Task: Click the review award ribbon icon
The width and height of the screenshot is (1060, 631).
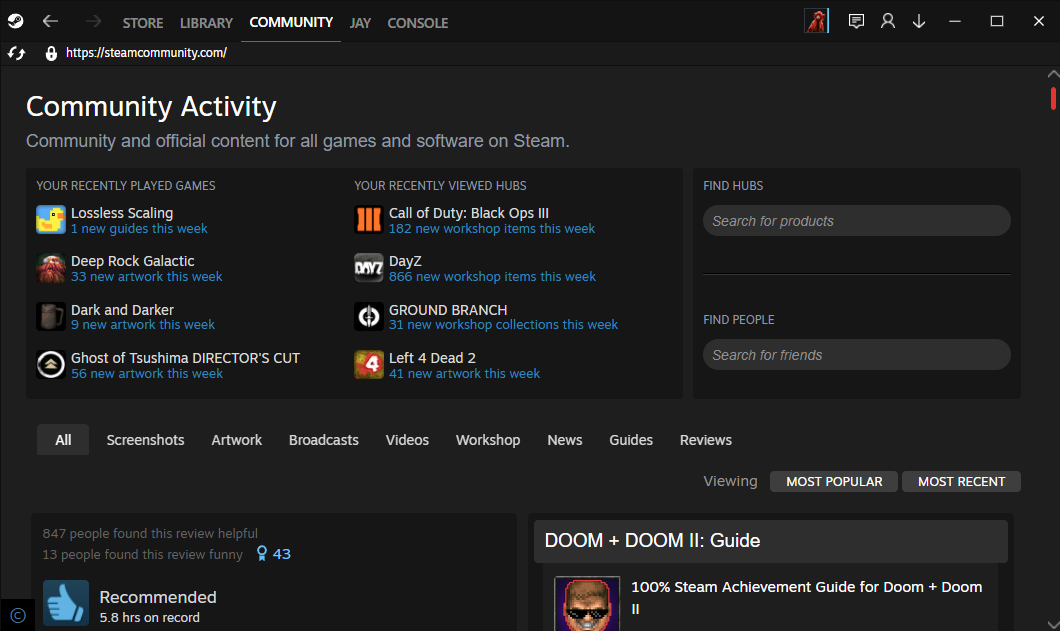Action: click(x=262, y=554)
